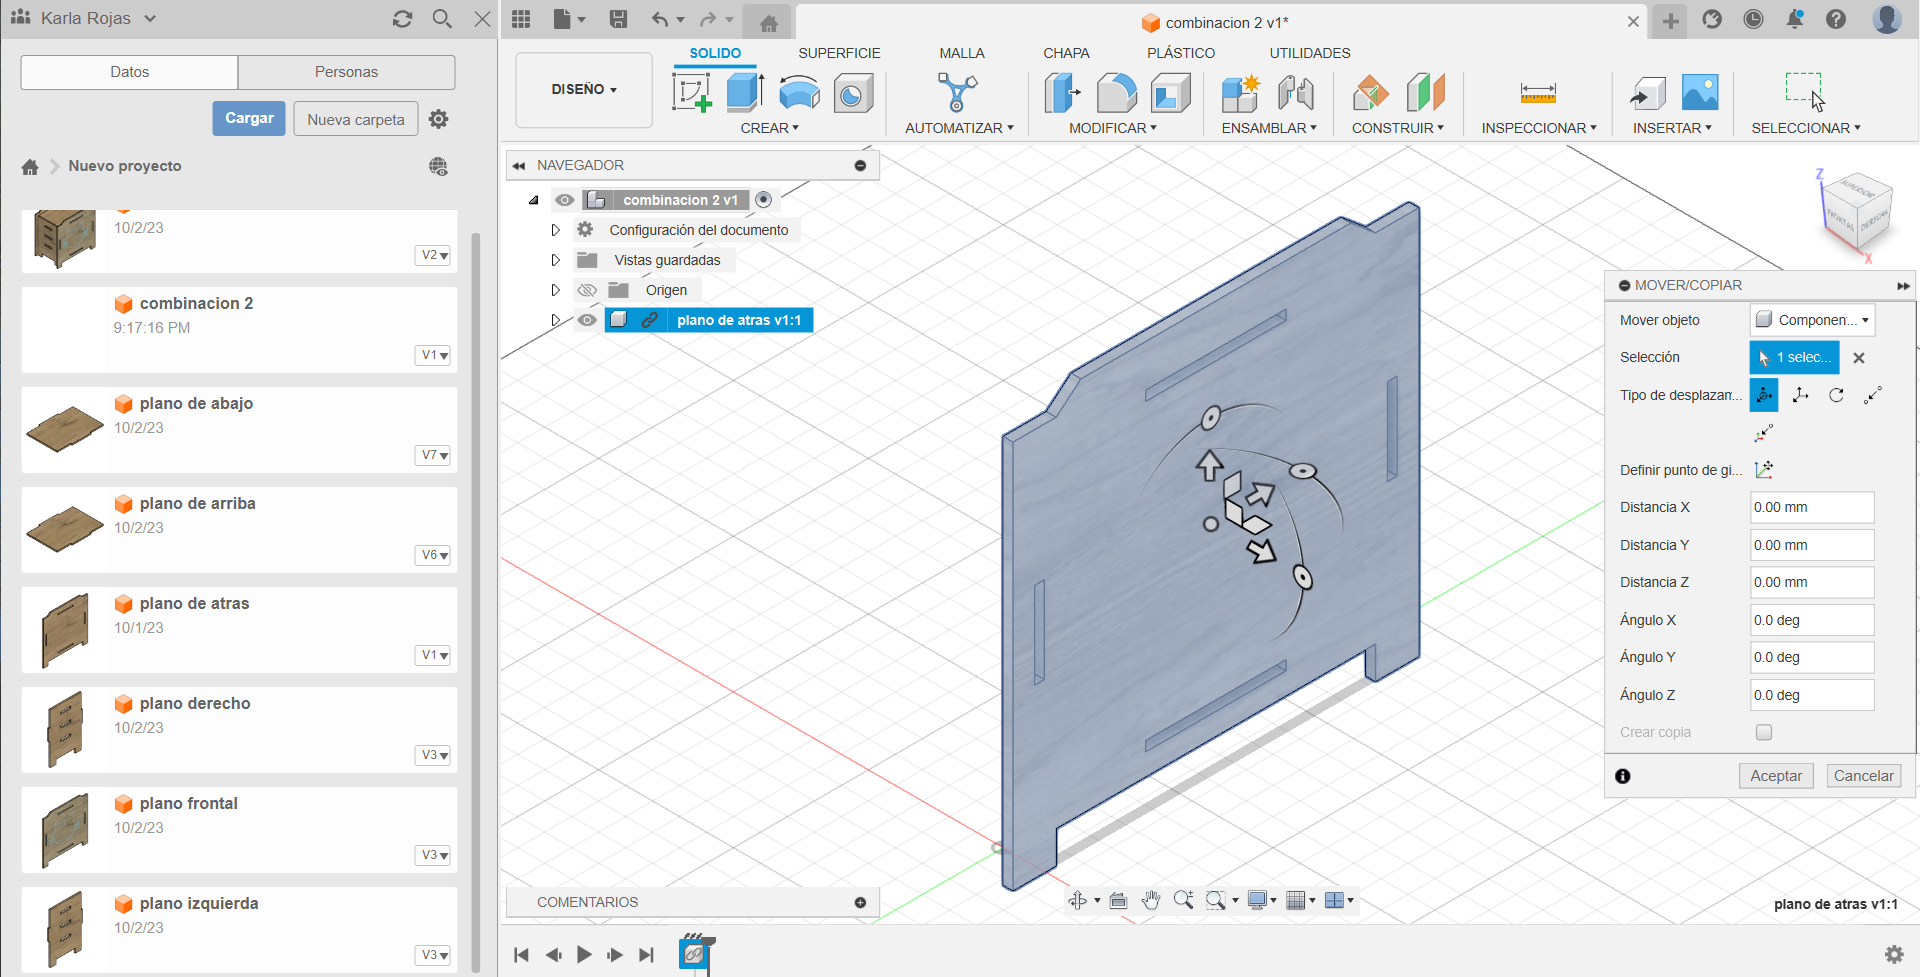Open timeline settings gear

[x=1894, y=954]
